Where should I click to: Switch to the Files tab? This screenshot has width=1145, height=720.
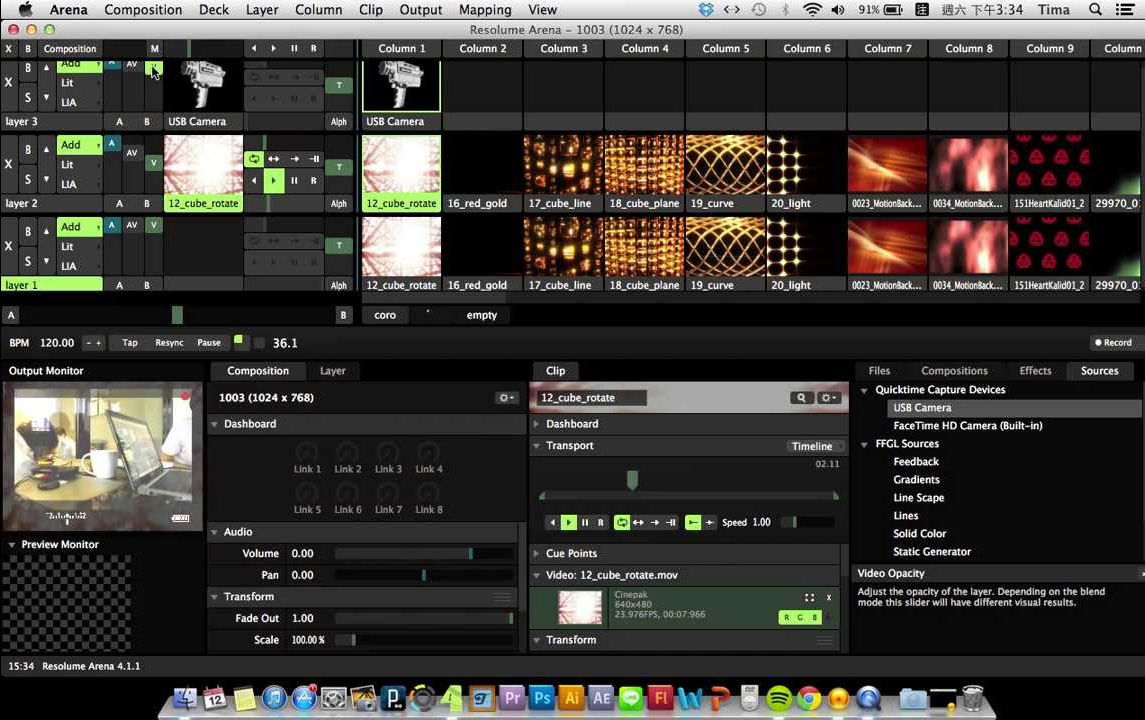click(879, 371)
